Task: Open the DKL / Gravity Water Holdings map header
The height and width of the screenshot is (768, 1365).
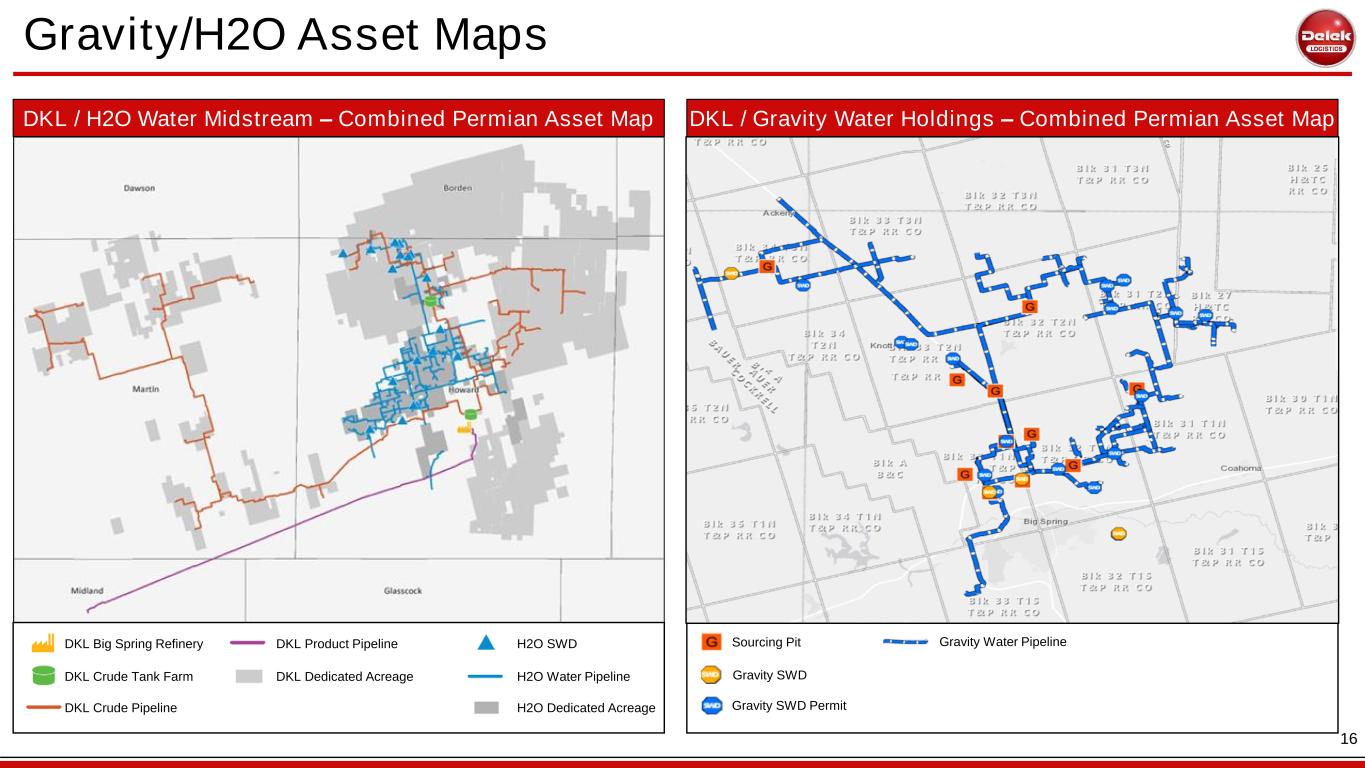Action: click(x=1012, y=119)
